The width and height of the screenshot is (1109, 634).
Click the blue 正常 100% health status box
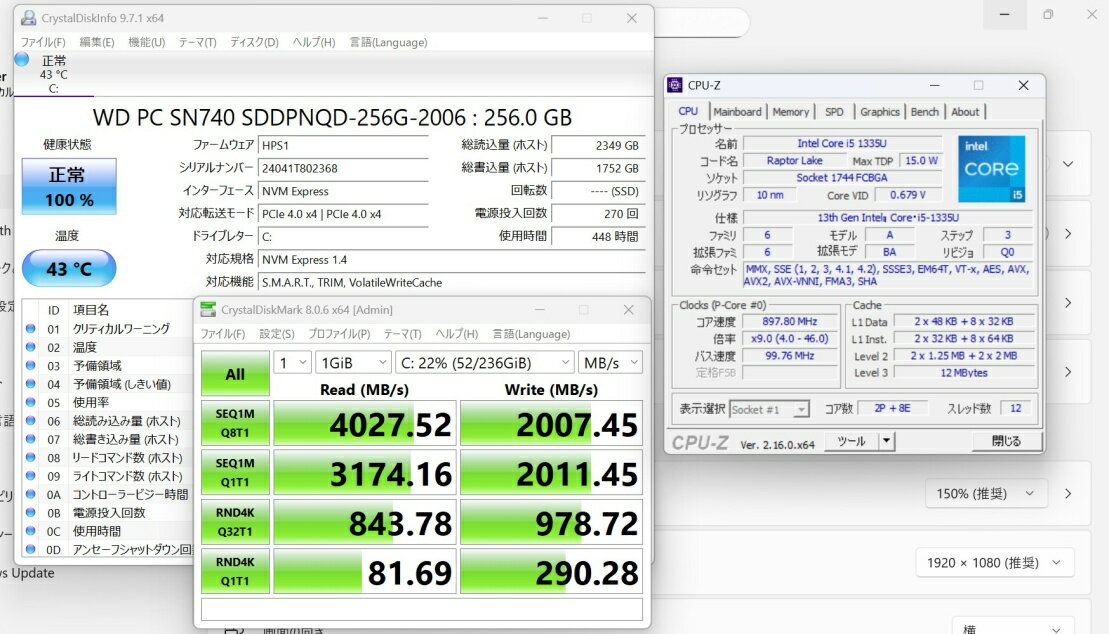pos(68,186)
